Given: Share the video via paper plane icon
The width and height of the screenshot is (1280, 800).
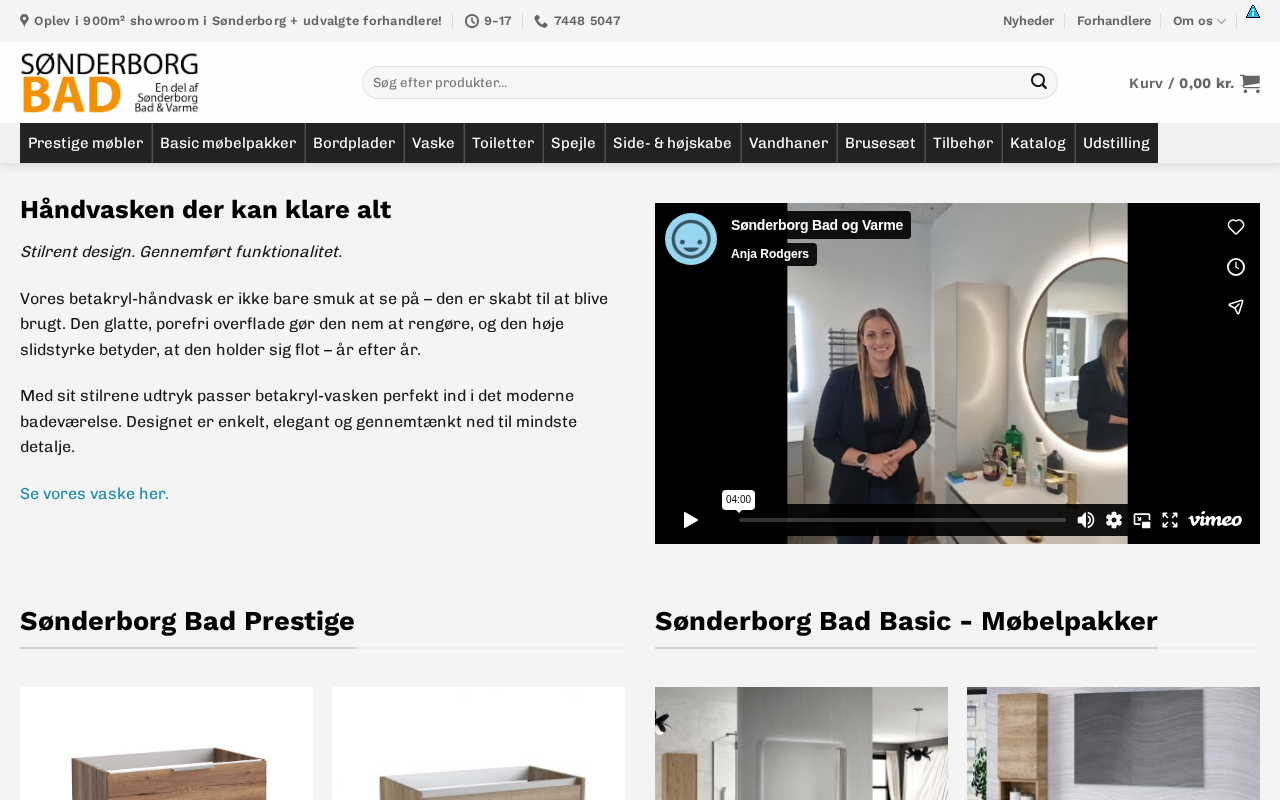Looking at the screenshot, I should click(x=1236, y=307).
